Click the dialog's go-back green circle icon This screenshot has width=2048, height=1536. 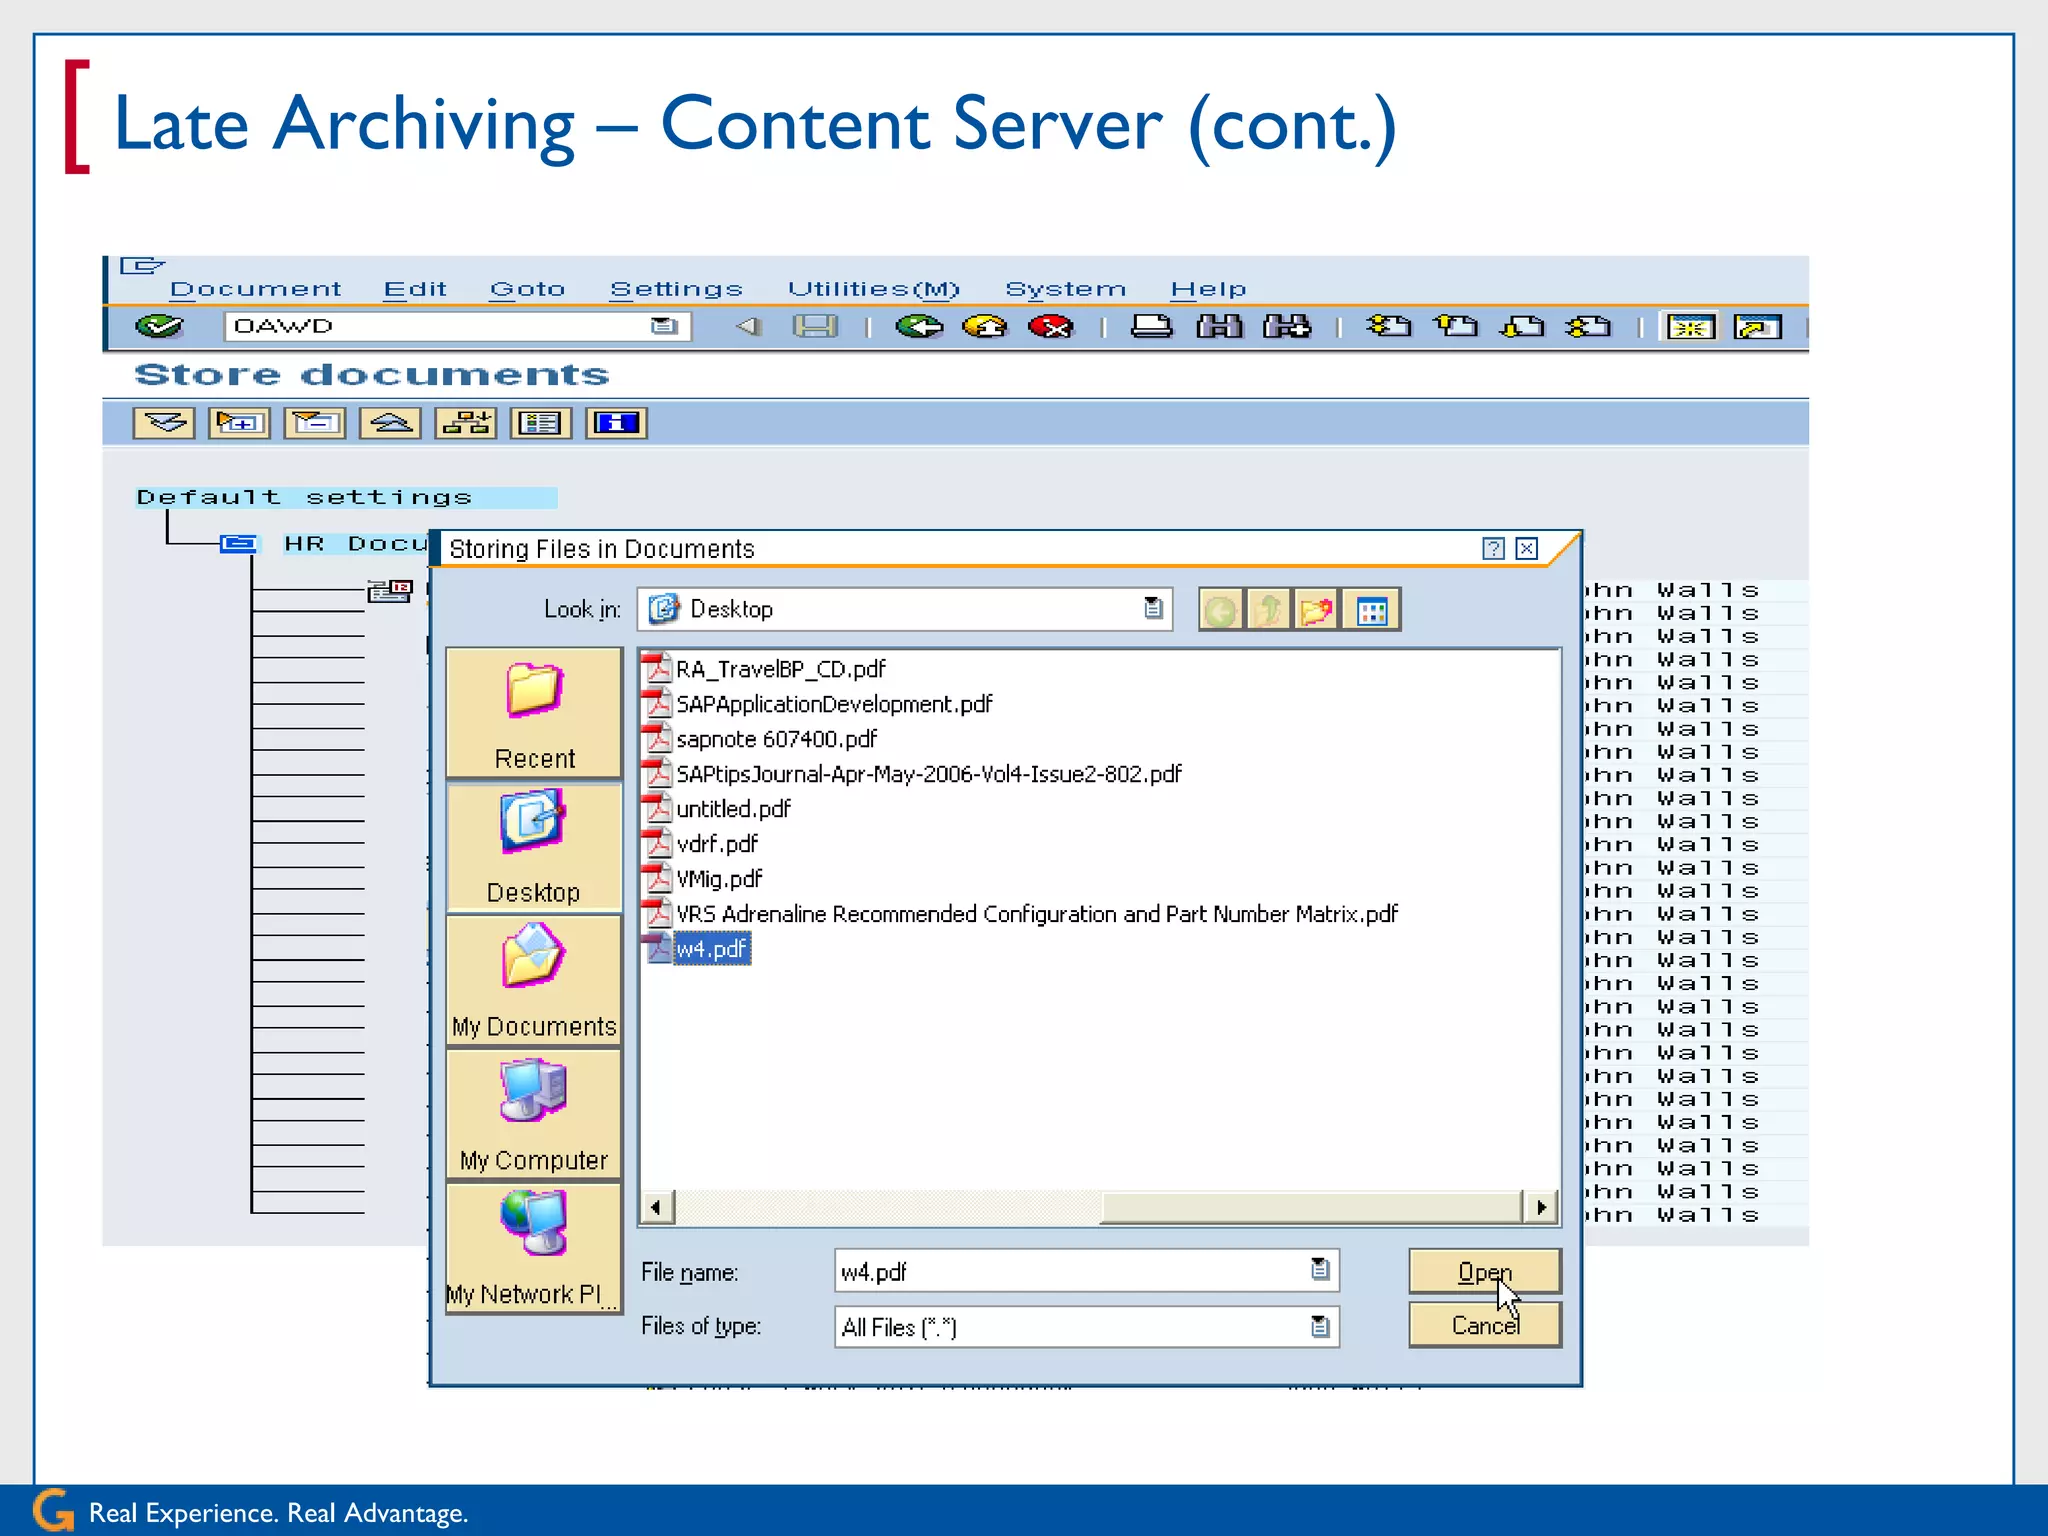(x=1220, y=610)
